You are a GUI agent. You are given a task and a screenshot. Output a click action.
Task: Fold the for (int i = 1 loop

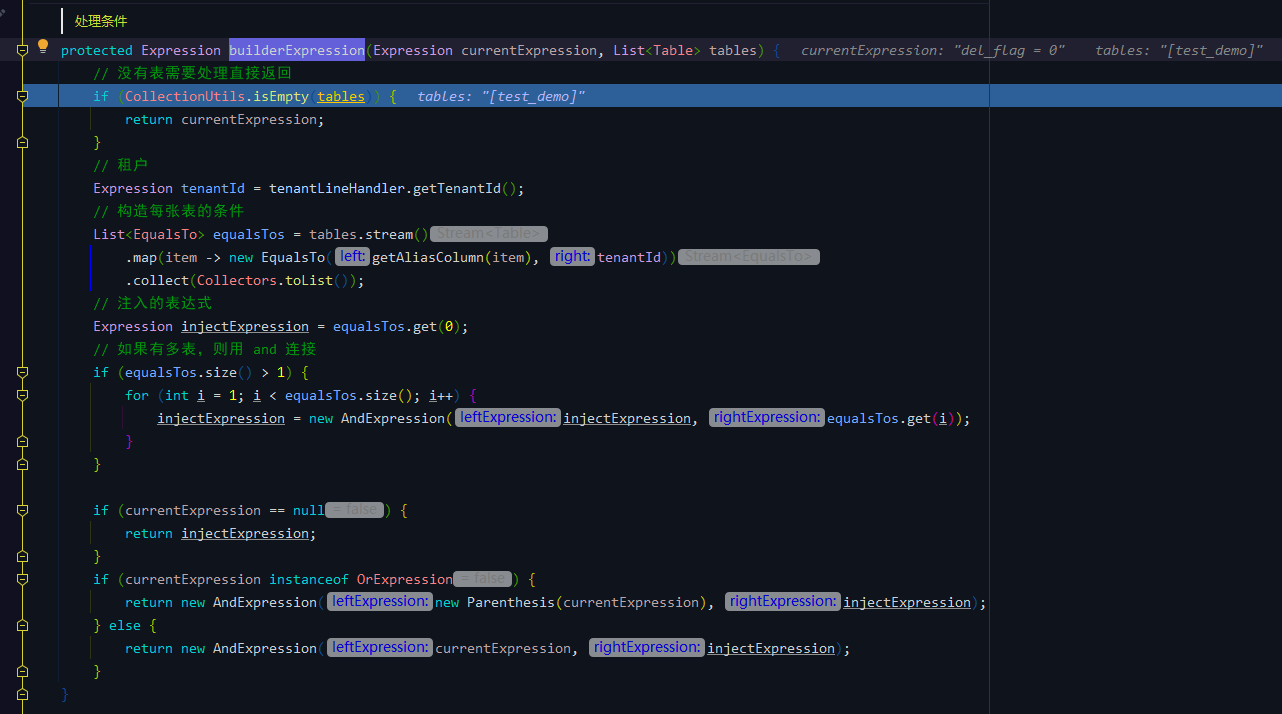[22, 395]
